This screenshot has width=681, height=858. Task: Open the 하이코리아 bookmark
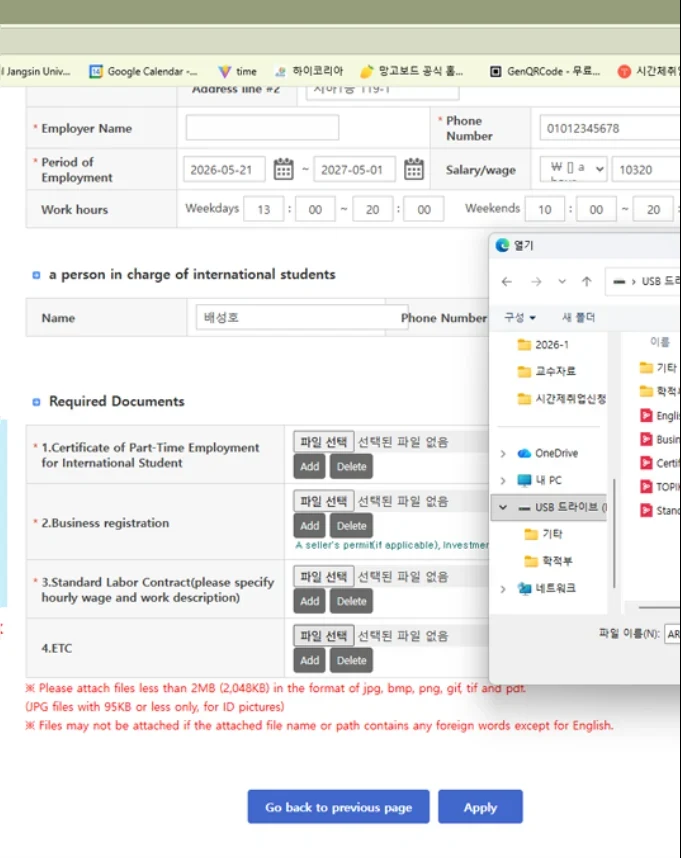click(309, 71)
